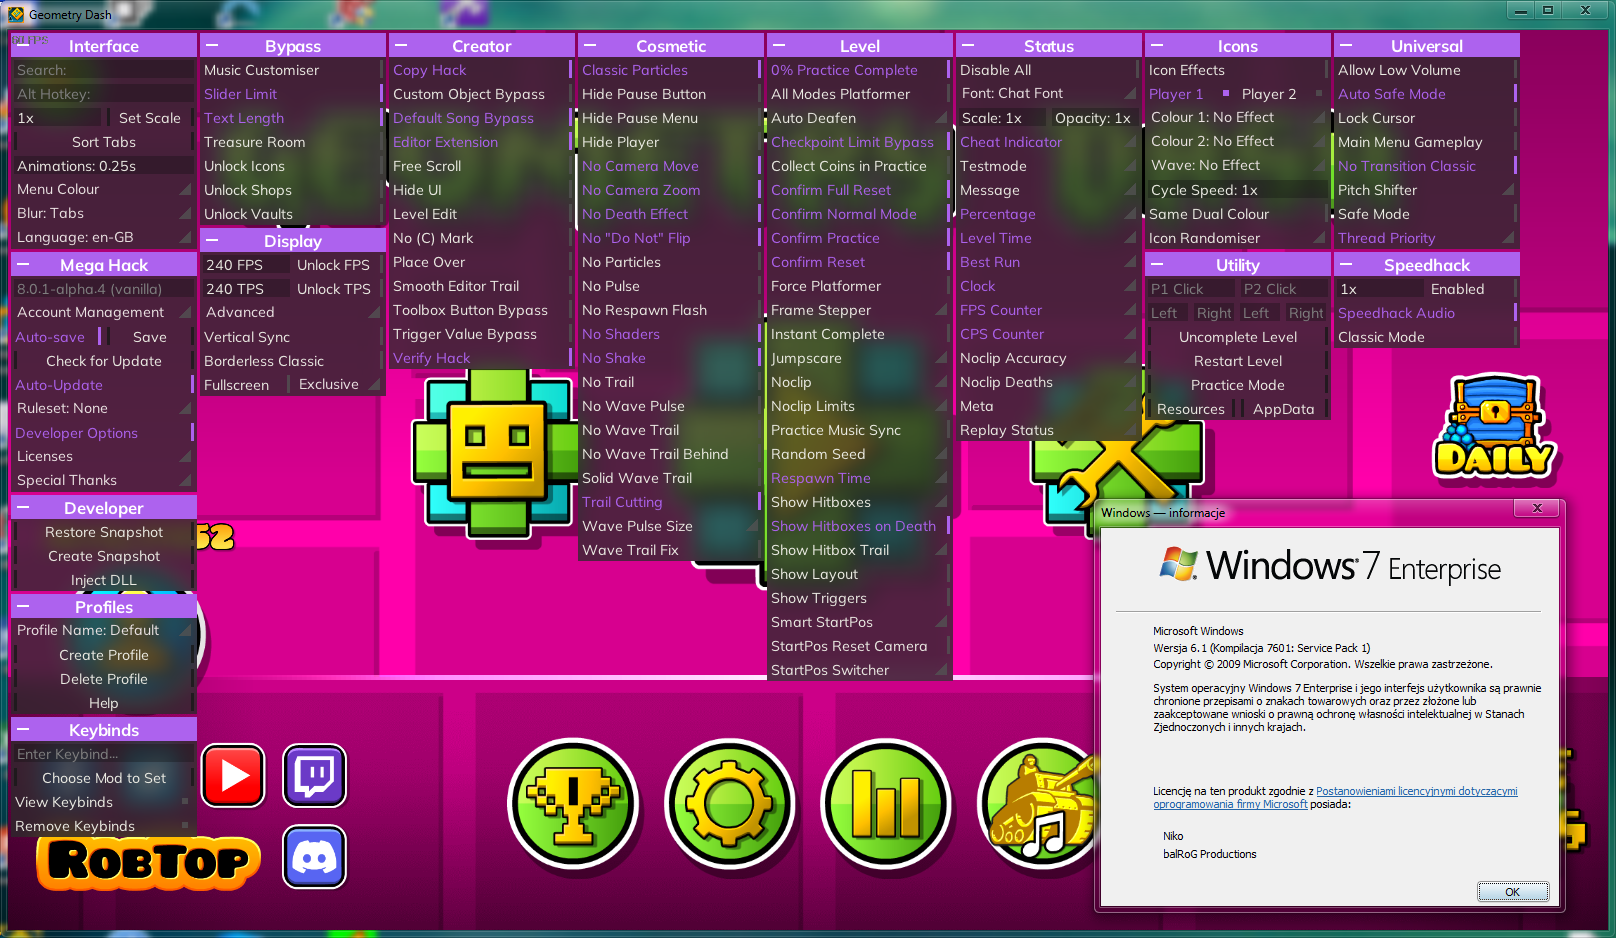Click the Create Snapshot button
1616x938 pixels.
[103, 556]
